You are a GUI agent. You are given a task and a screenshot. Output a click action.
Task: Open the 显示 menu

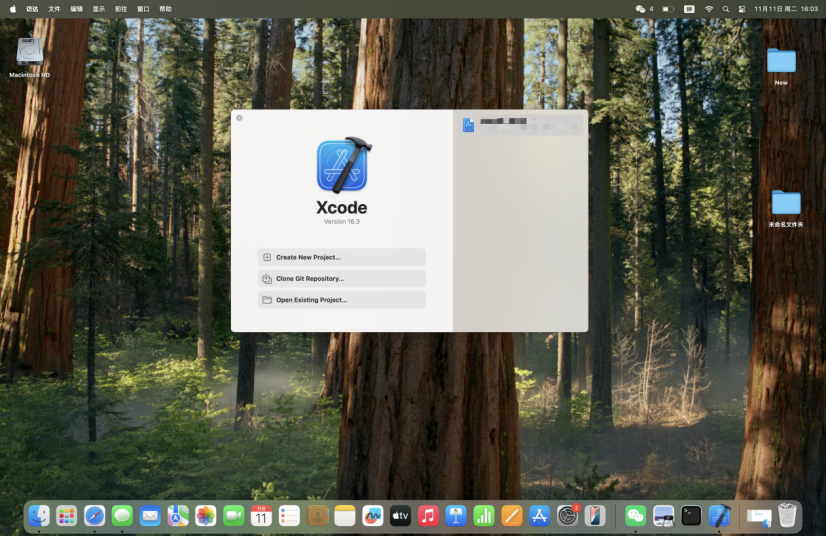click(x=99, y=9)
